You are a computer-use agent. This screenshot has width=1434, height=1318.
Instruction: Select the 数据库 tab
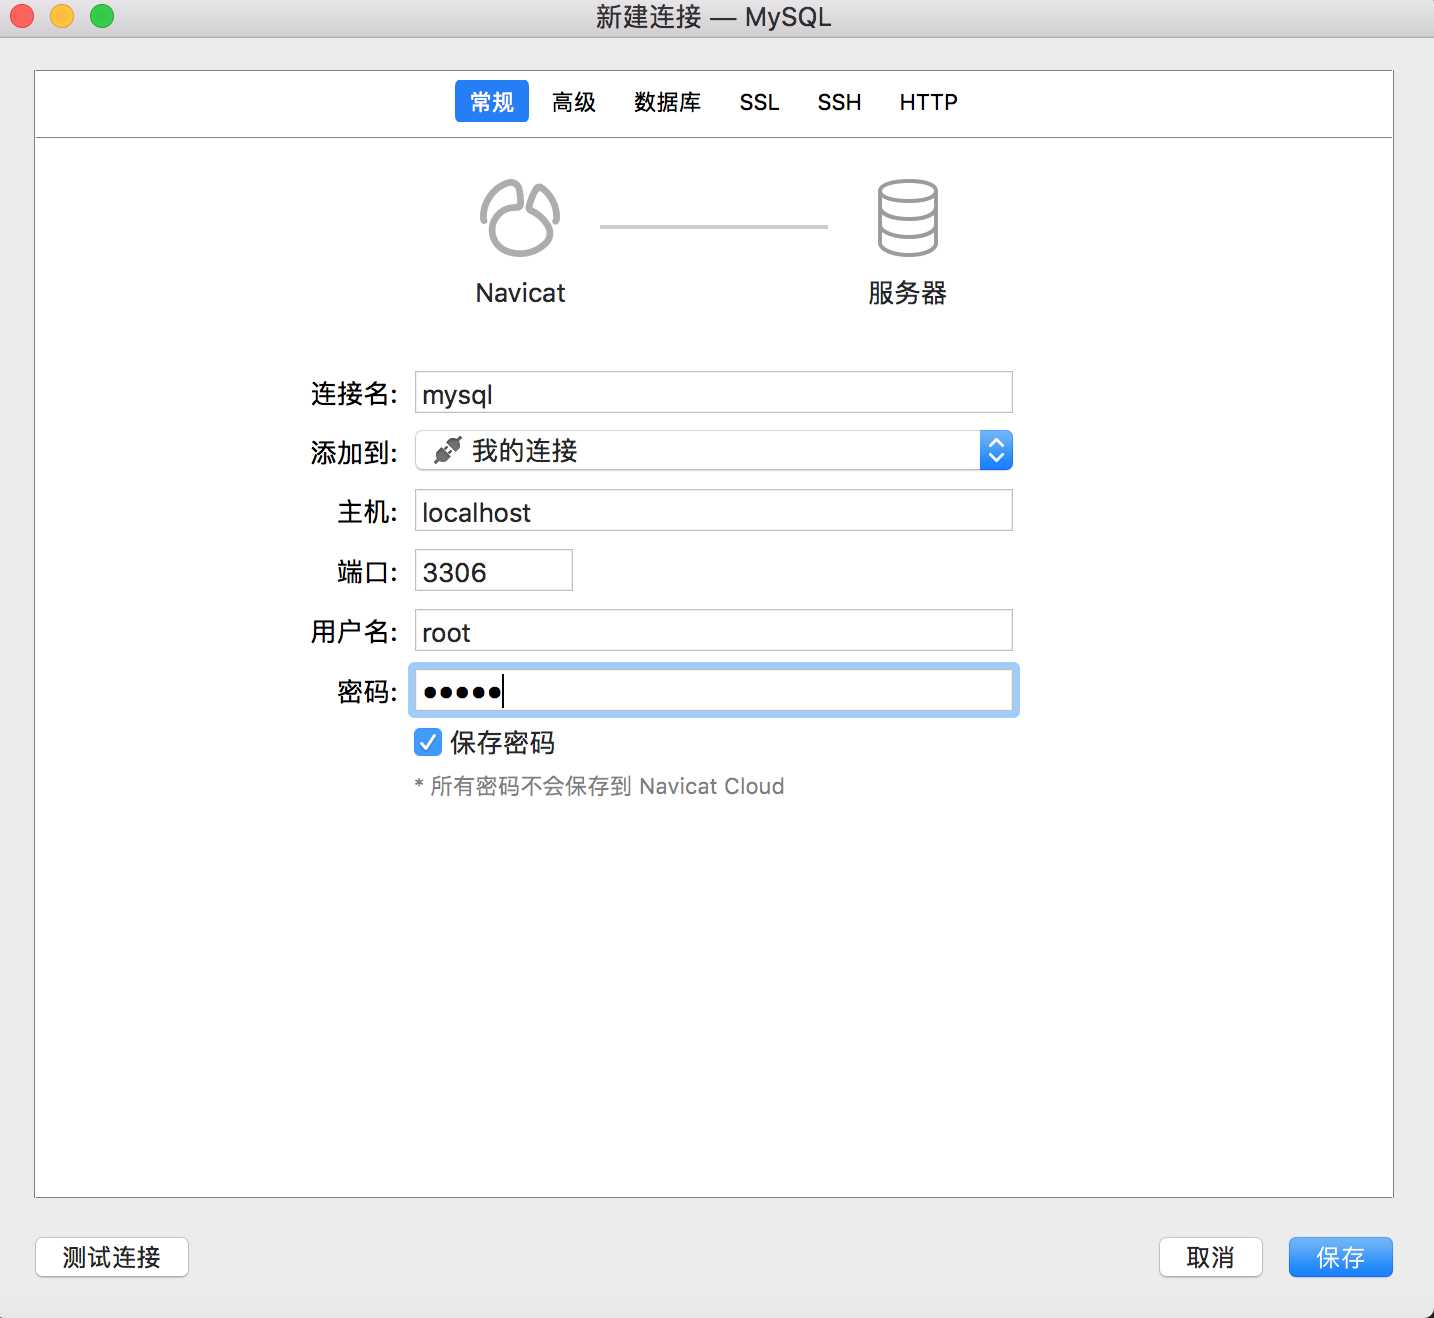click(667, 102)
